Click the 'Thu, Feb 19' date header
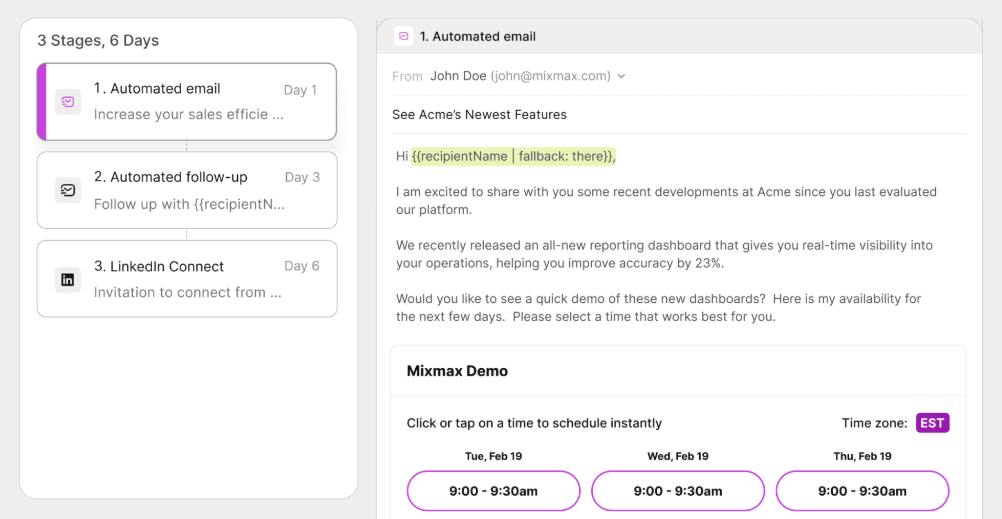Viewport: 1002px width, 519px height. point(862,456)
